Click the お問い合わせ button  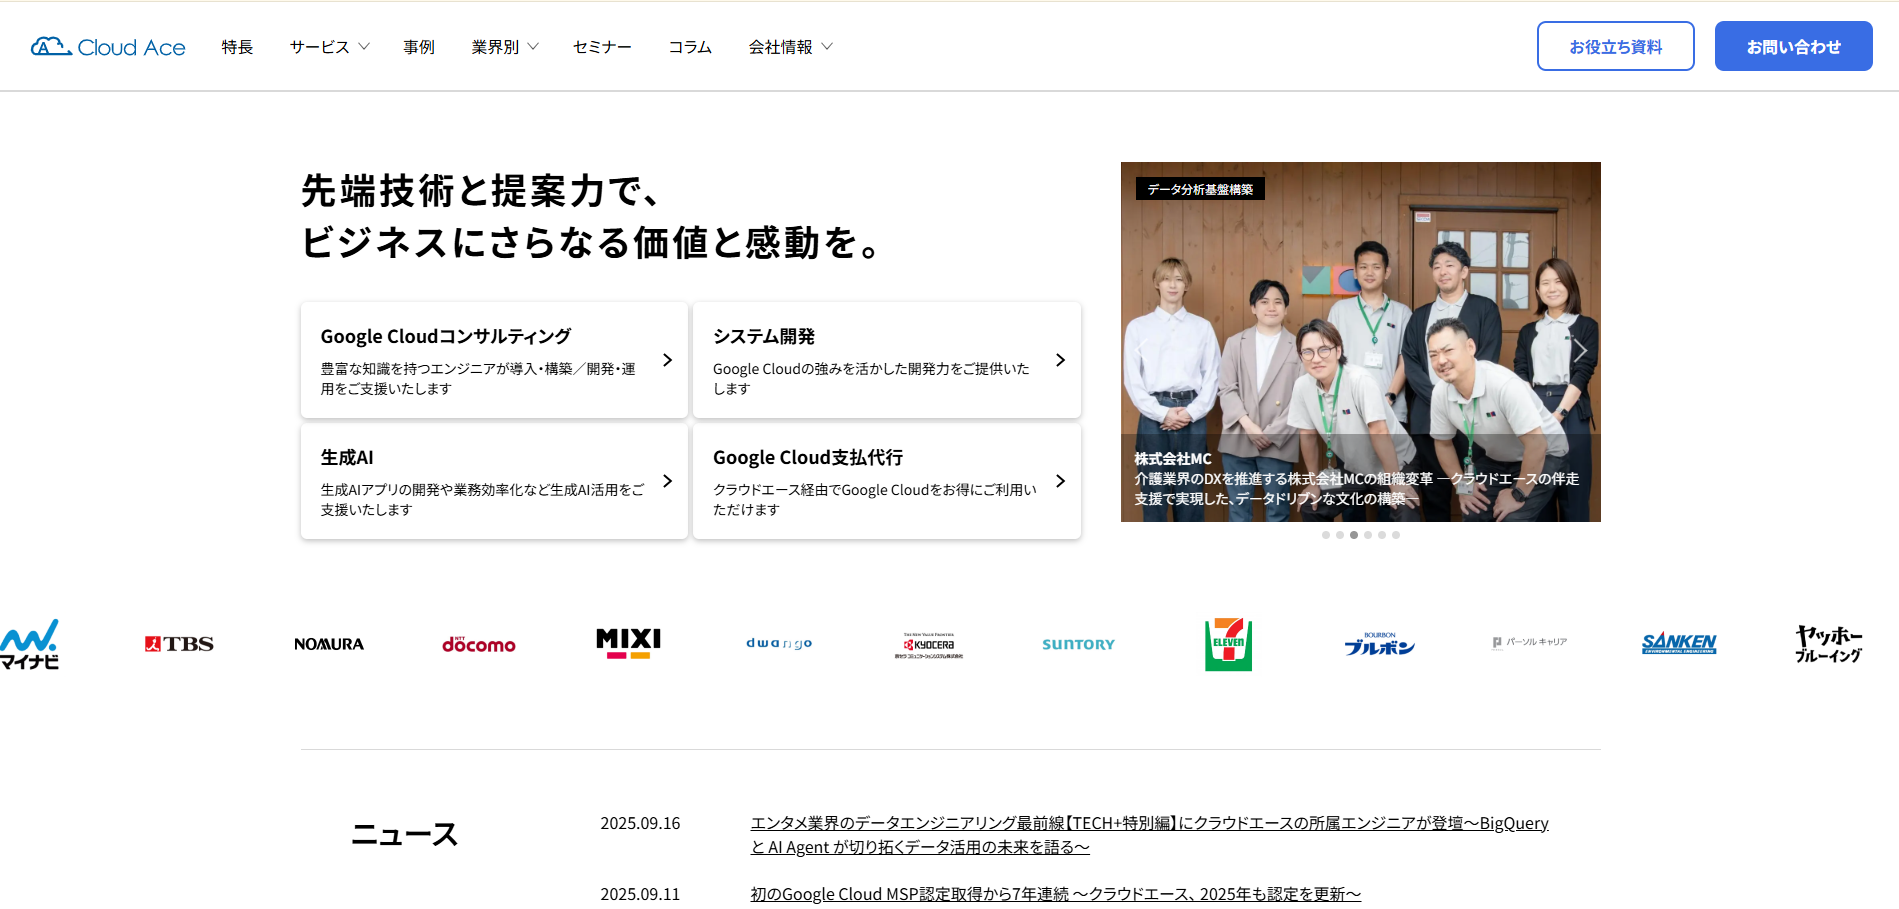click(1793, 46)
